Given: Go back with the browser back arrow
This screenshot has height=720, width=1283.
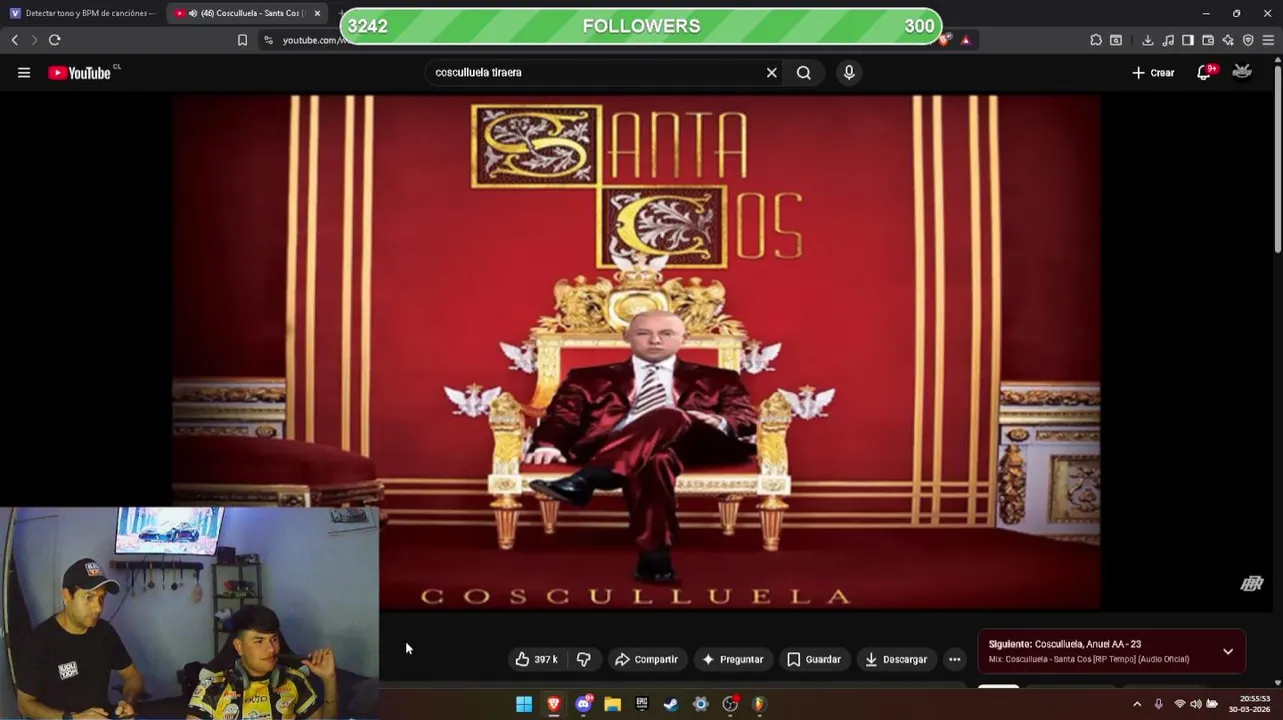Looking at the screenshot, I should [14, 40].
